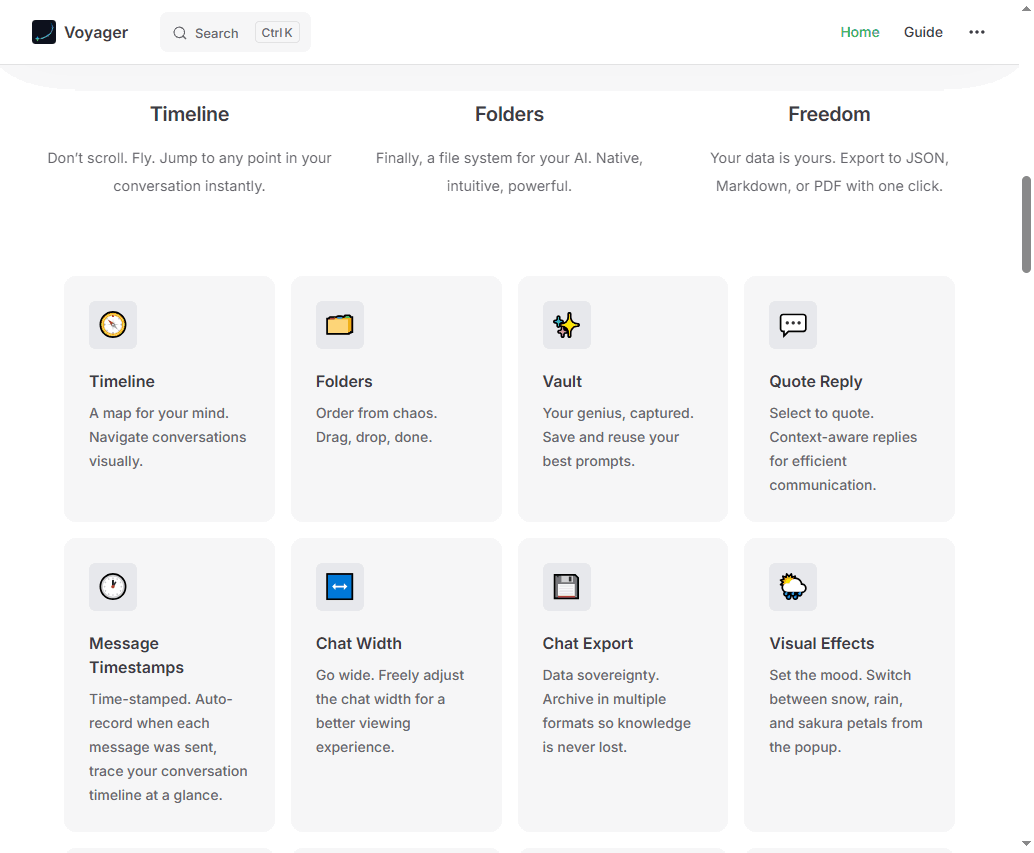Click the Vault sparkles icon

pos(566,325)
